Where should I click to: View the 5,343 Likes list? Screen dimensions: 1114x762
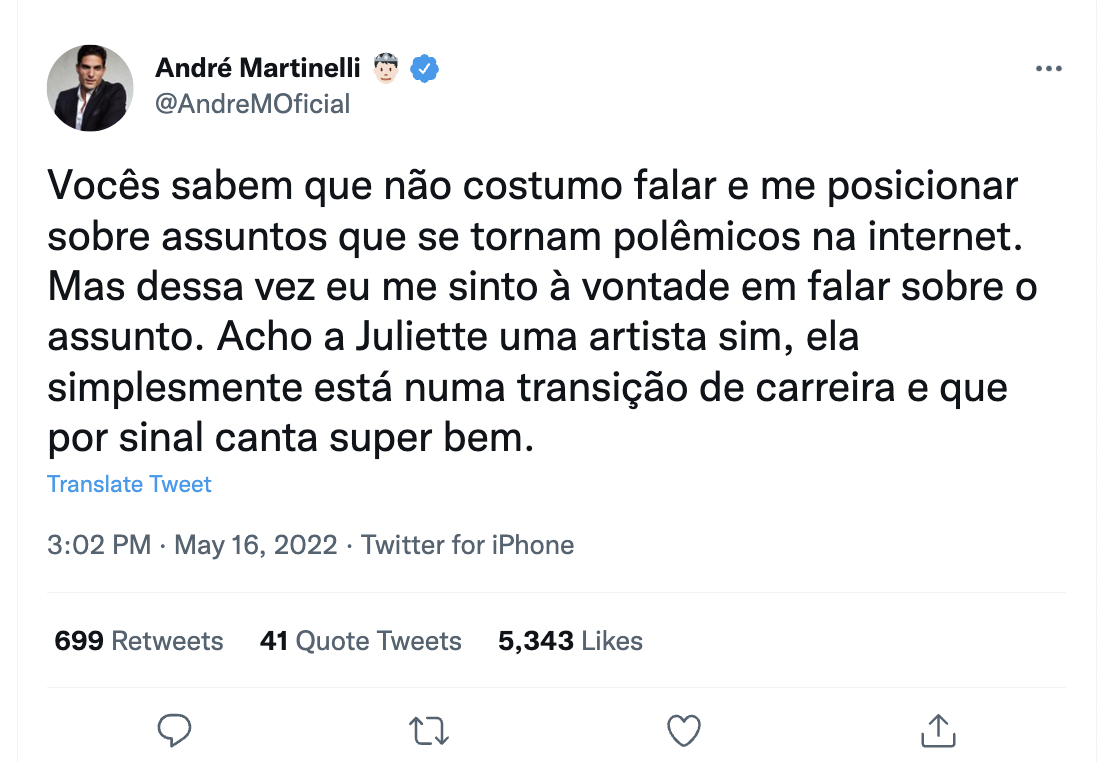point(570,641)
